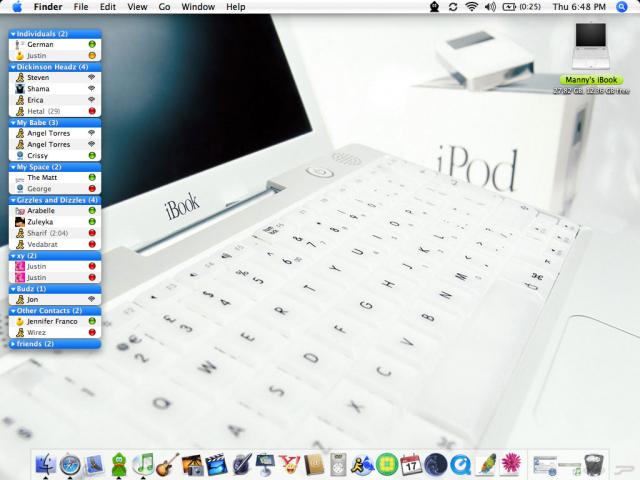Open Finder from the Dock
The width and height of the screenshot is (640, 480).
tap(46, 464)
